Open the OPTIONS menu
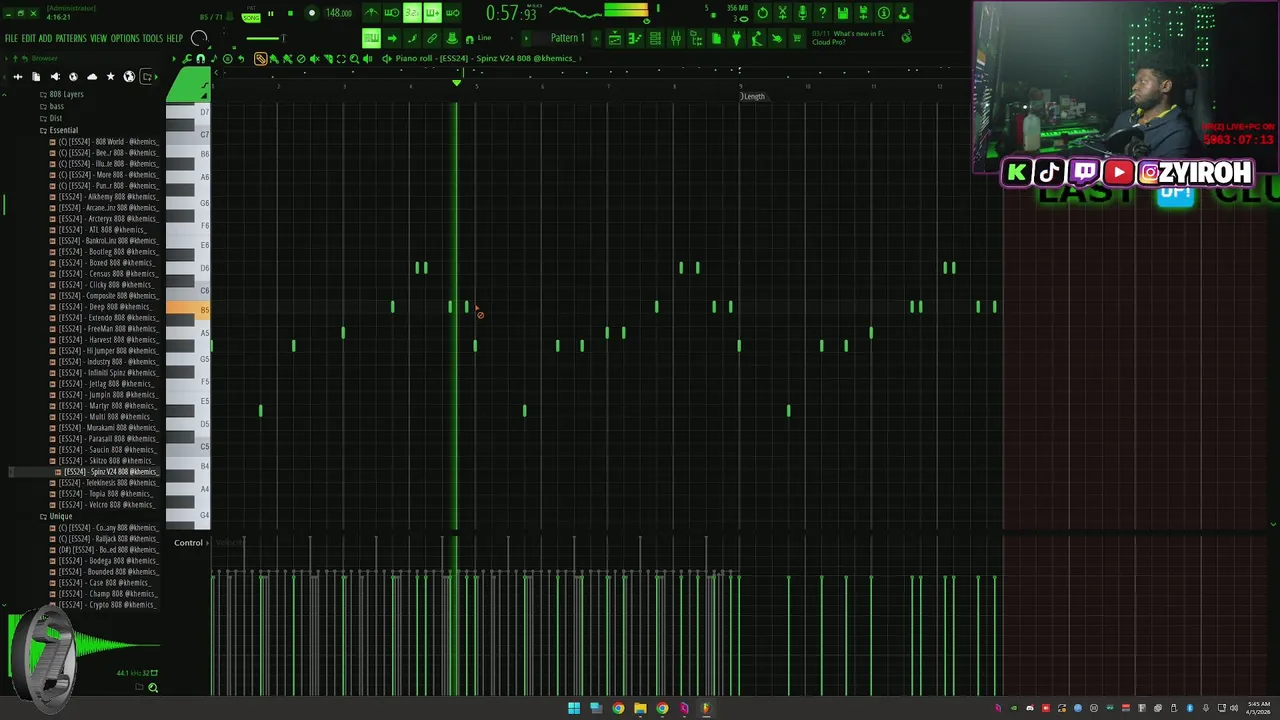Viewport: 1280px width, 720px height. pyautogui.click(x=125, y=38)
